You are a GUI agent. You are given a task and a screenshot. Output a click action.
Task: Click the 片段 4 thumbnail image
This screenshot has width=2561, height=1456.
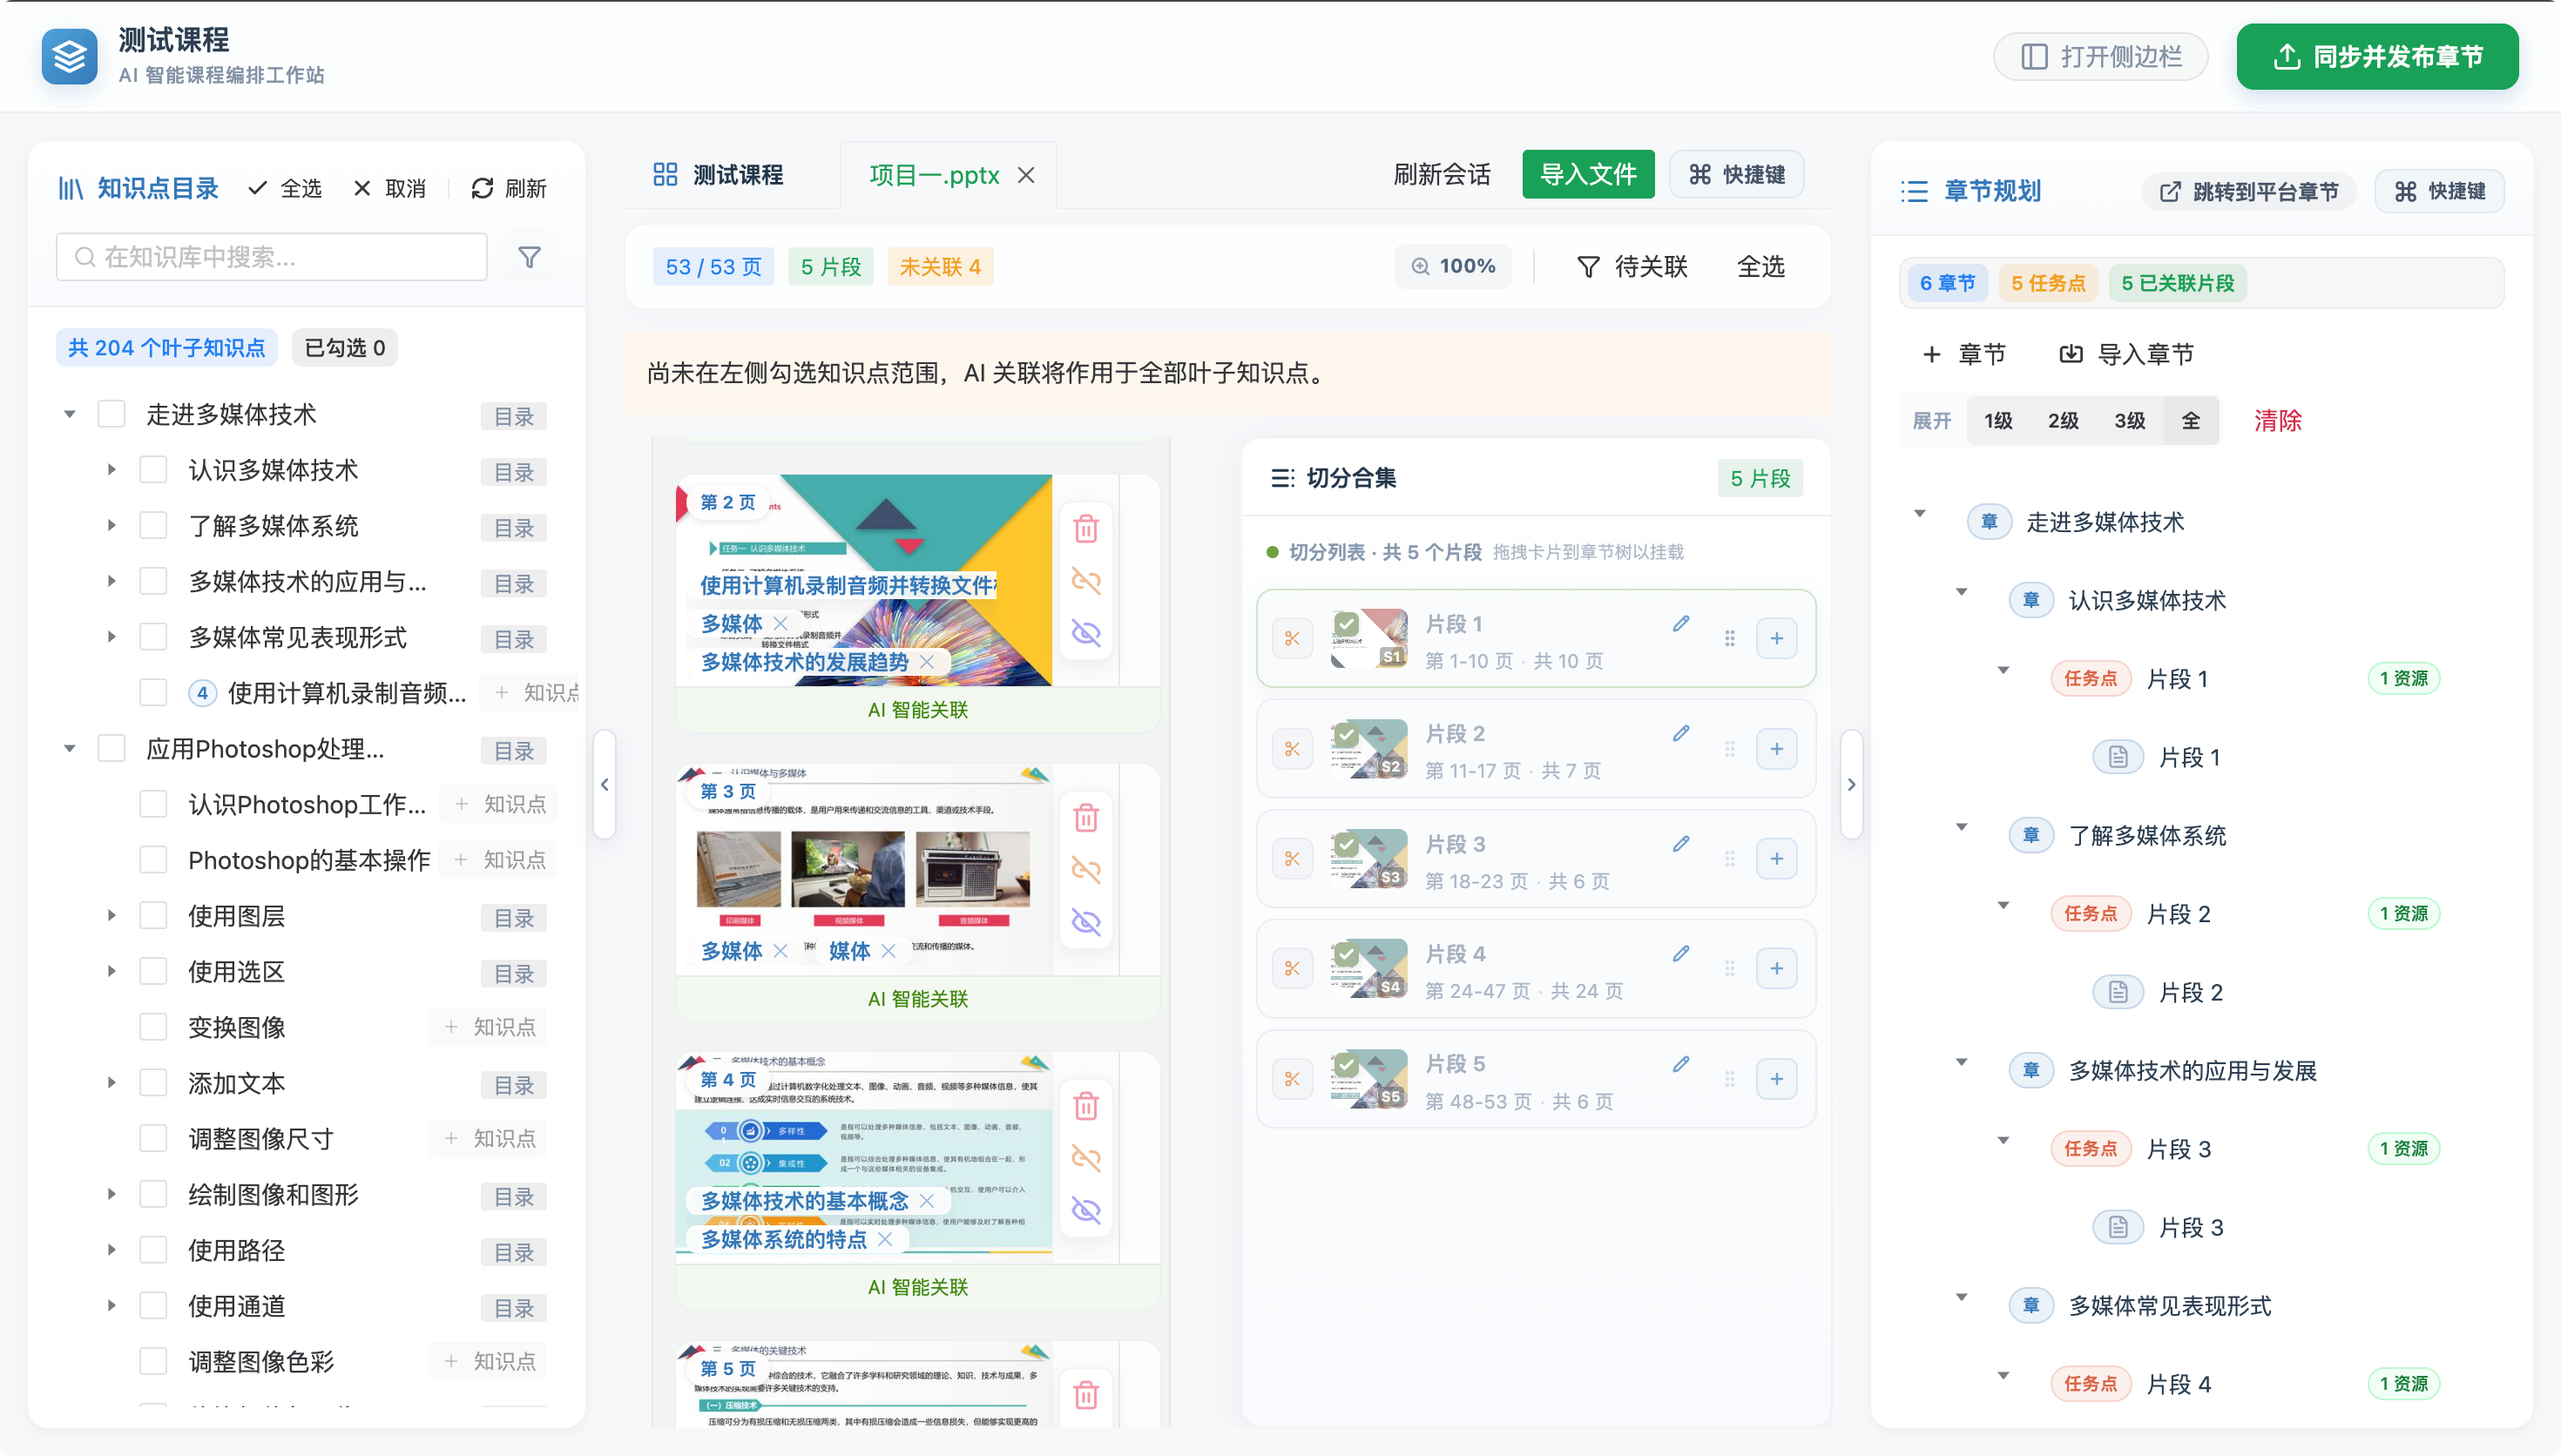pyautogui.click(x=1369, y=968)
